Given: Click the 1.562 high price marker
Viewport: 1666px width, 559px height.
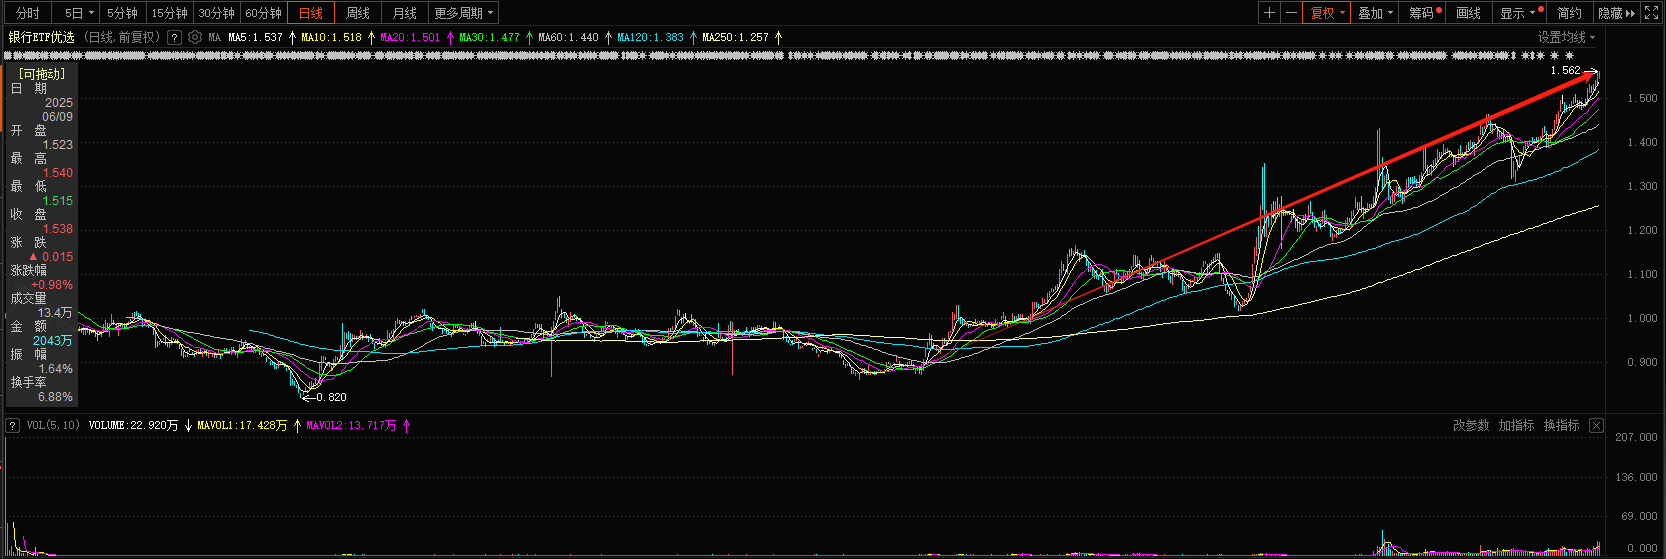Looking at the screenshot, I should [x=1565, y=71].
